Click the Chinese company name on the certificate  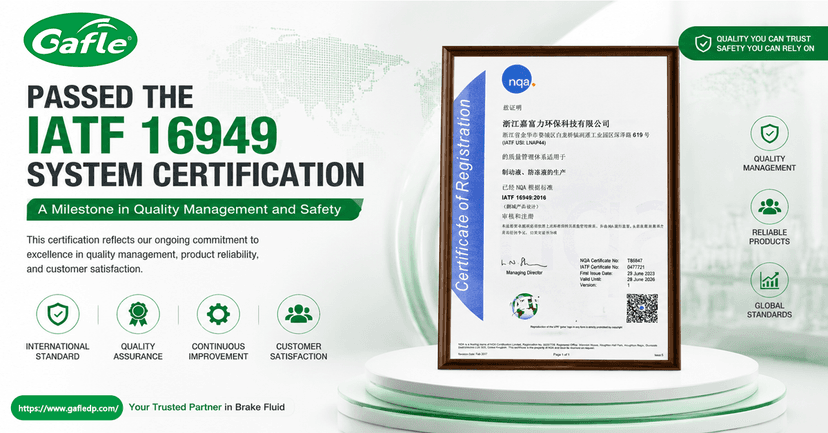click(556, 124)
